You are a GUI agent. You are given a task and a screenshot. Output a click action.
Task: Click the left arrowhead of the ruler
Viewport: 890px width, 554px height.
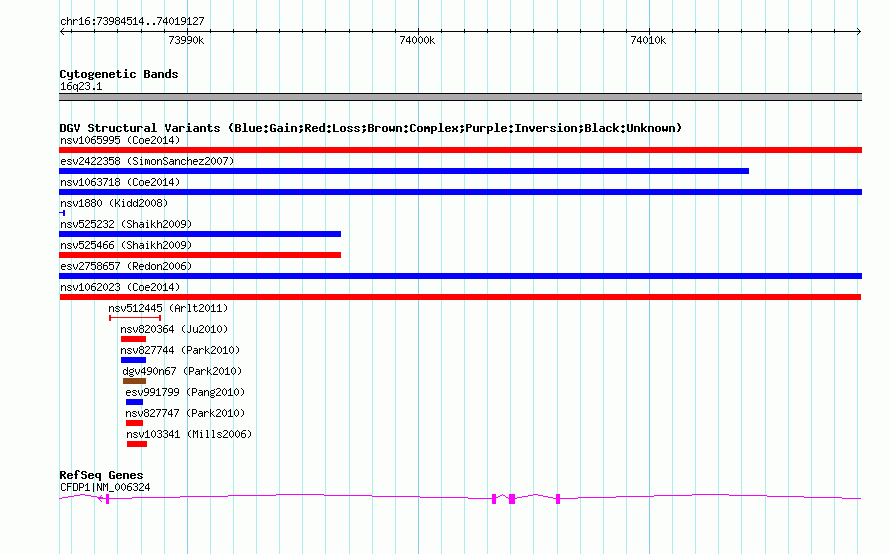point(62,31)
